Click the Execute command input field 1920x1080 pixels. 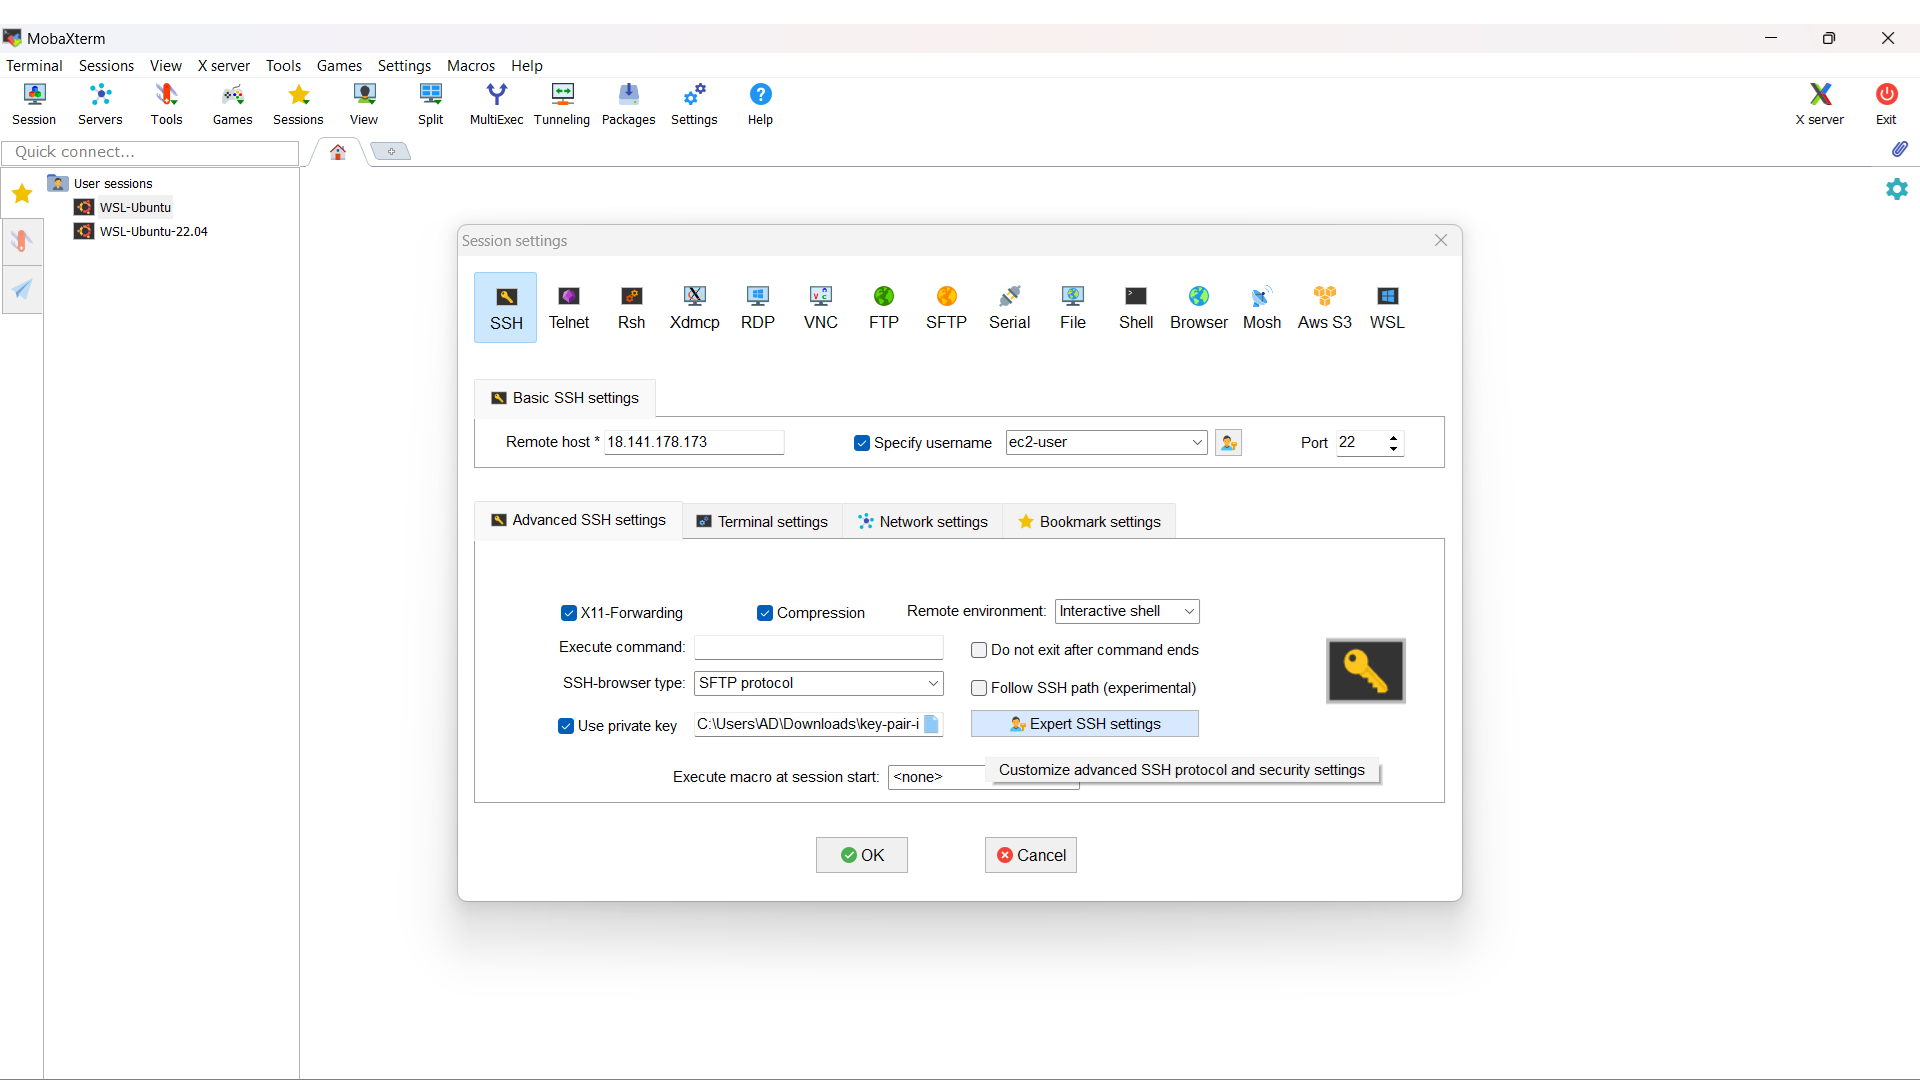[x=818, y=647]
